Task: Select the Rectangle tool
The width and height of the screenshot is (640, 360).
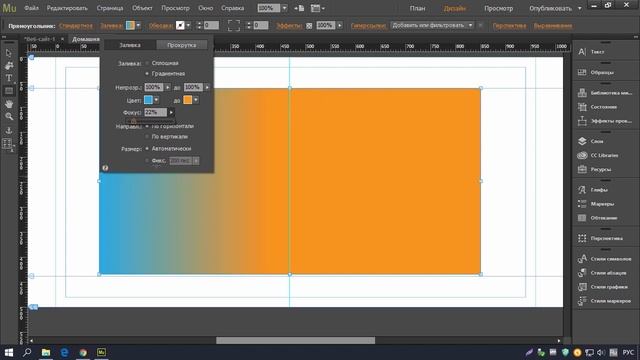Action: pyautogui.click(x=9, y=91)
